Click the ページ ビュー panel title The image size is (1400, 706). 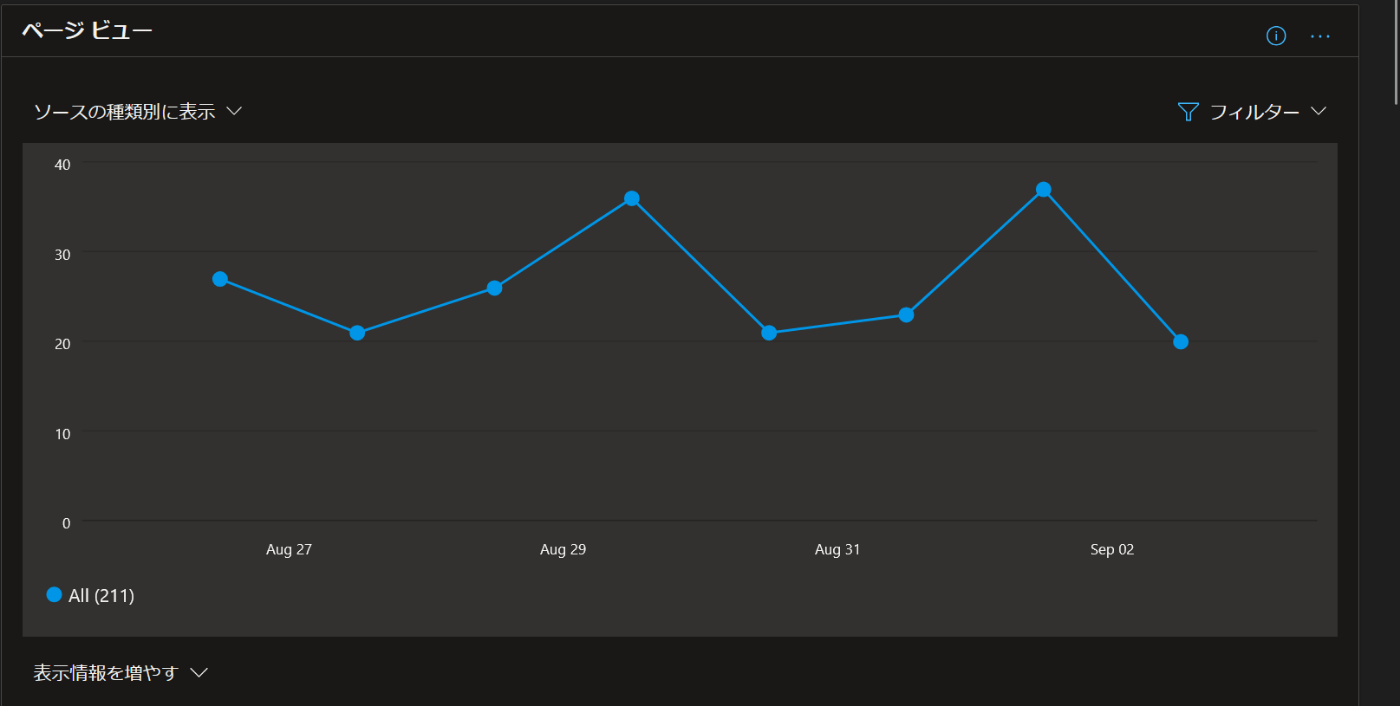pos(87,31)
